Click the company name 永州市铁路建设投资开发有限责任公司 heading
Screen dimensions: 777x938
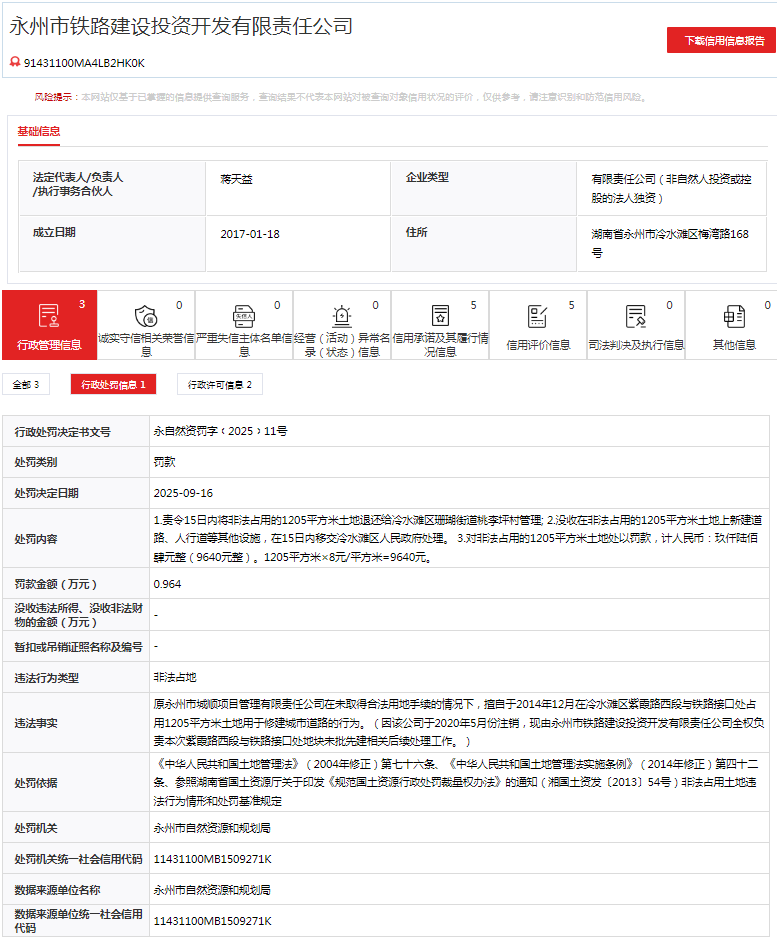tap(181, 27)
